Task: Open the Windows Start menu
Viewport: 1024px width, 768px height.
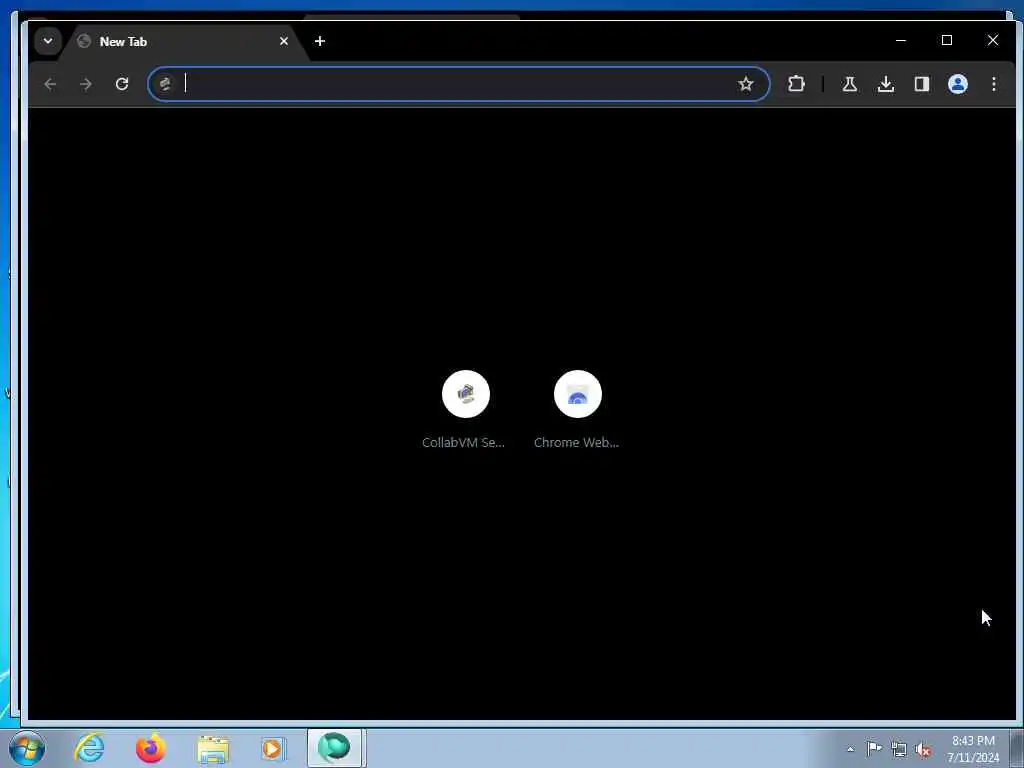Action: 27,748
